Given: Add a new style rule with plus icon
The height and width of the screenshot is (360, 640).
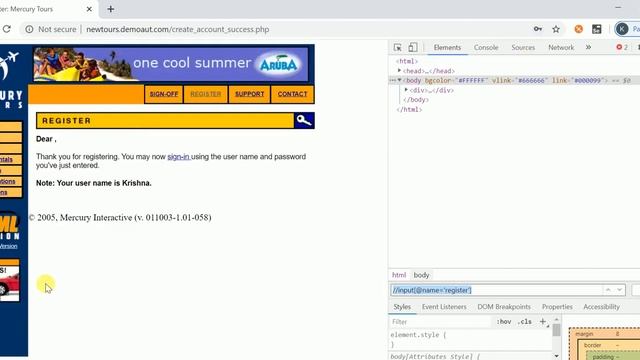Looking at the screenshot, I should coord(543,322).
